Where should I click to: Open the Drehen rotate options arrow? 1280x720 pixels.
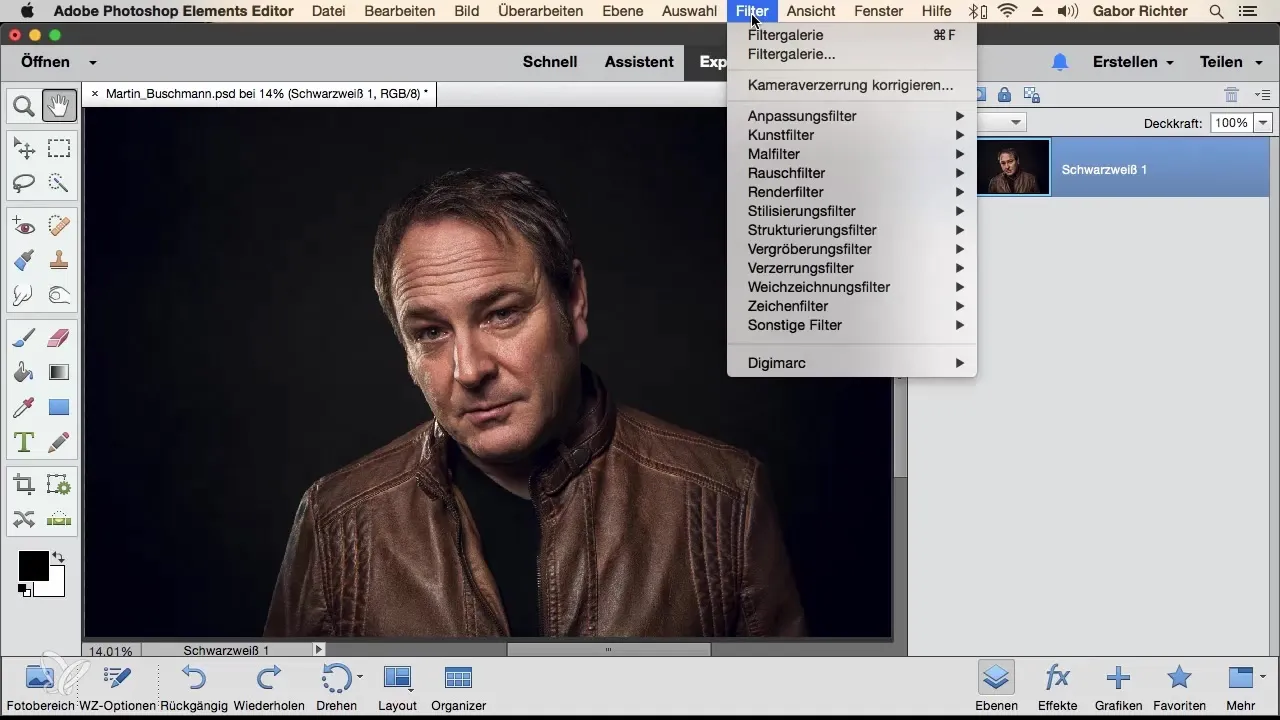pos(360,678)
